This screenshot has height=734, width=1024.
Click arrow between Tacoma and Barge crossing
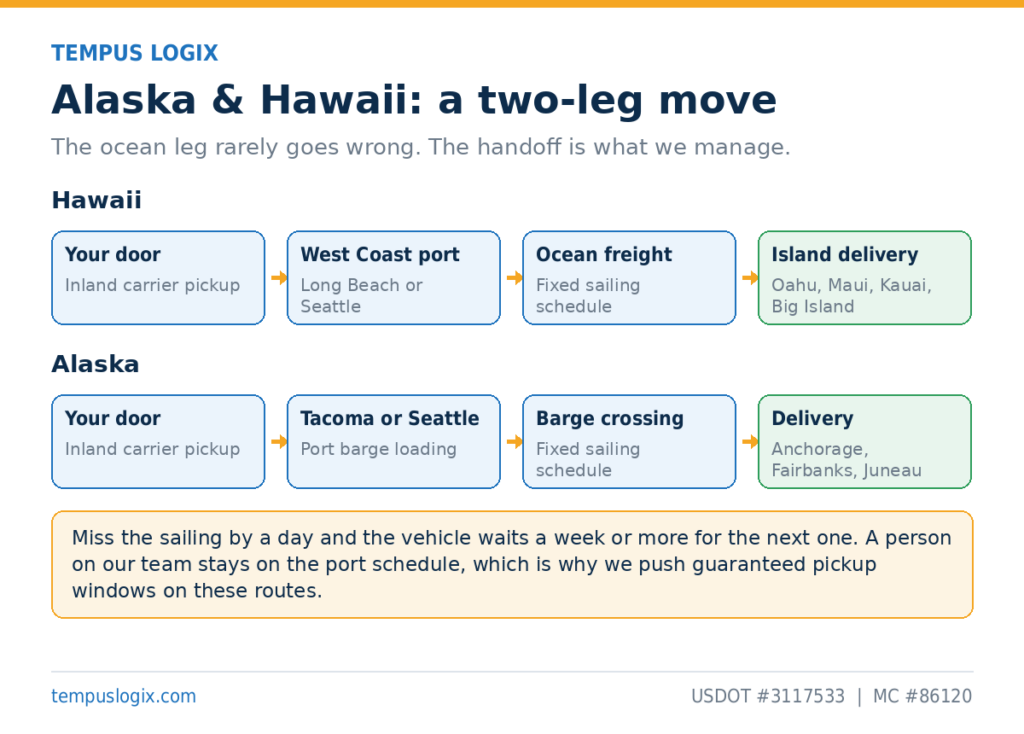[515, 441]
